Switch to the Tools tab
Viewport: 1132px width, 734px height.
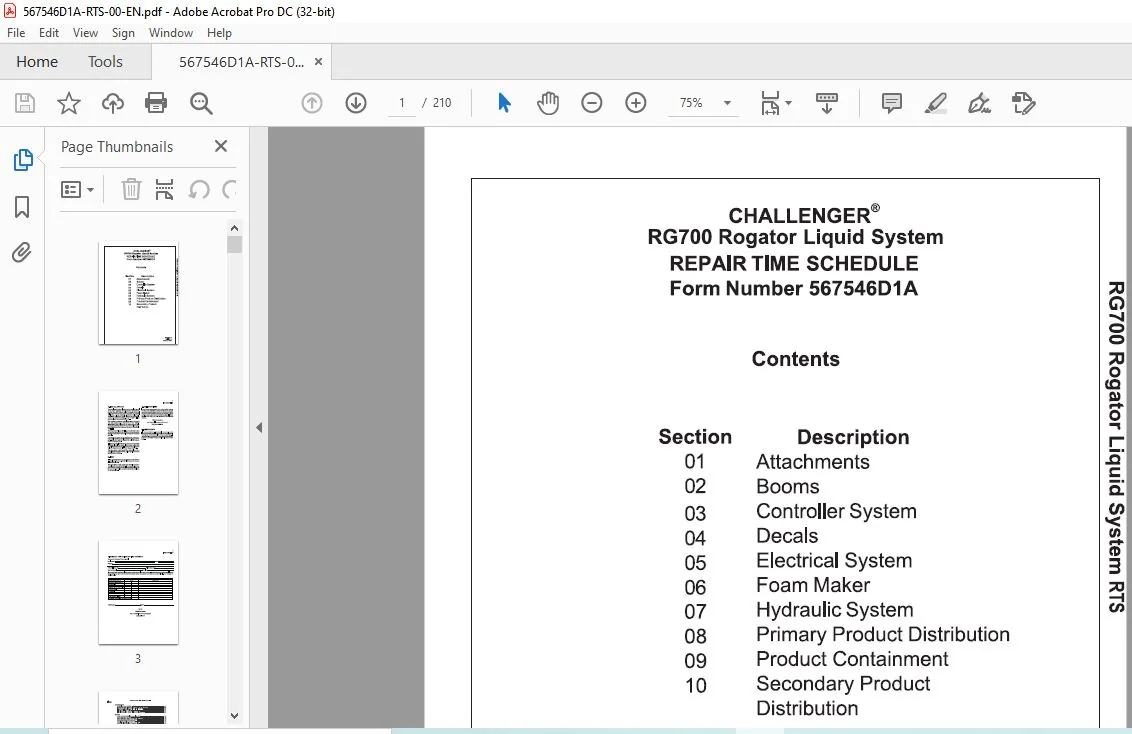pyautogui.click(x=105, y=61)
